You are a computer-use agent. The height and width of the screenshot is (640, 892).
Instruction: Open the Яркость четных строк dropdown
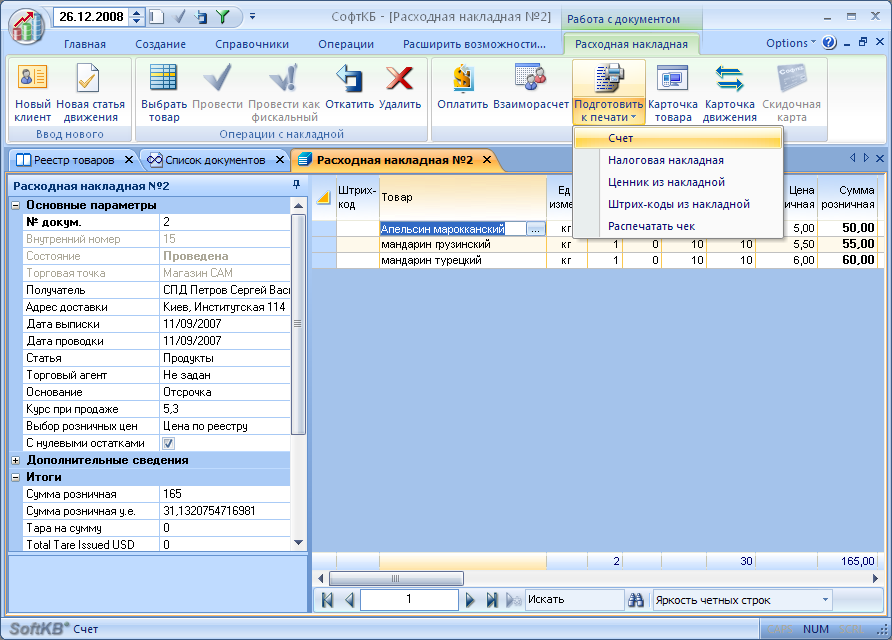click(x=825, y=600)
